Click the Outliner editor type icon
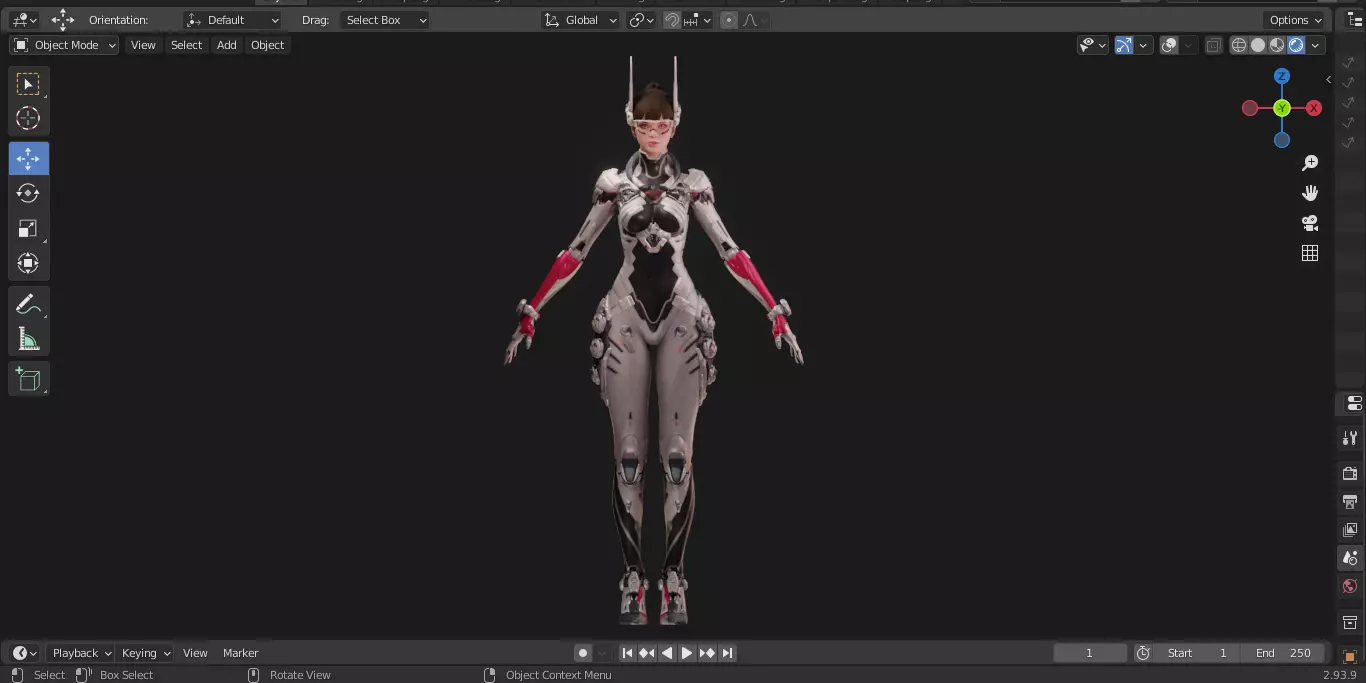 click(1354, 20)
